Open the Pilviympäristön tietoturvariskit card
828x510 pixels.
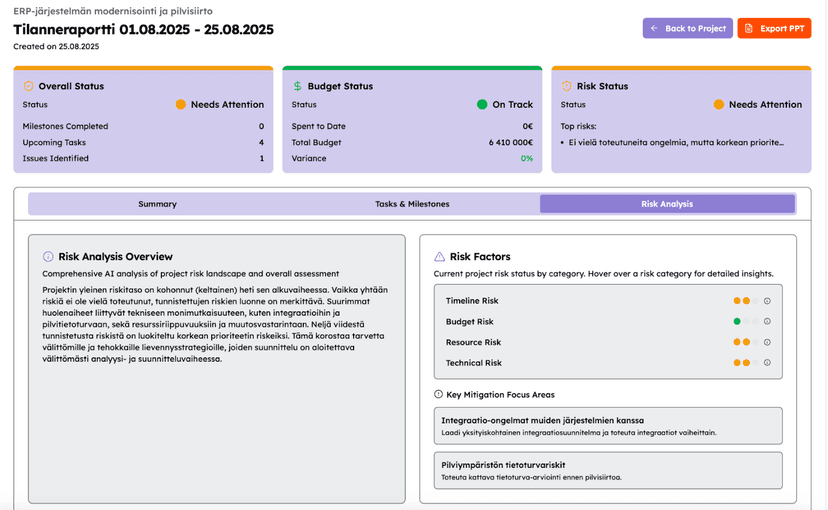608,470
